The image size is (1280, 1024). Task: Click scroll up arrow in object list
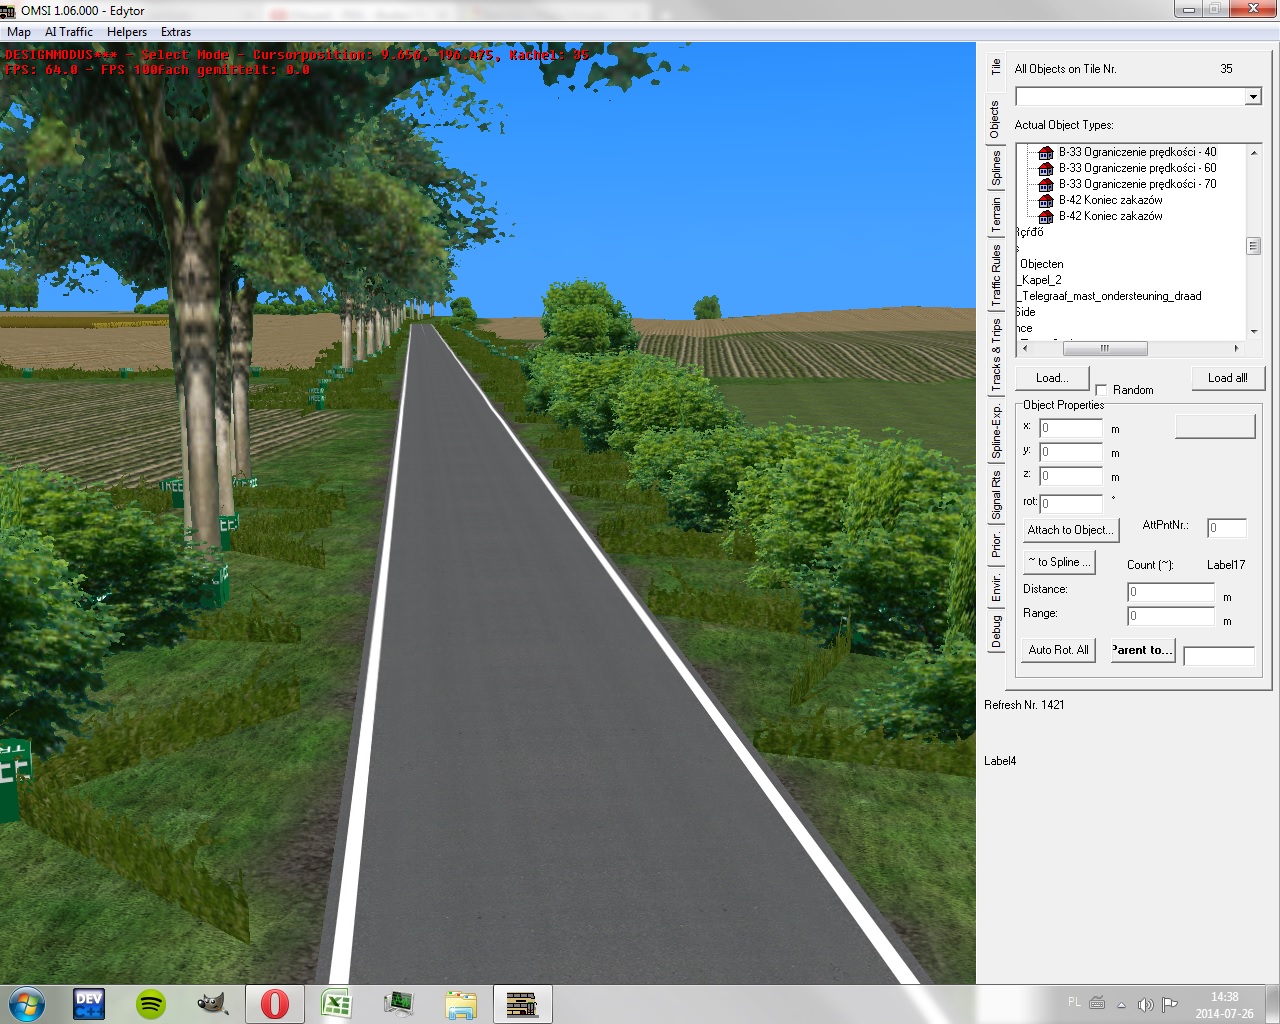pos(1253,152)
